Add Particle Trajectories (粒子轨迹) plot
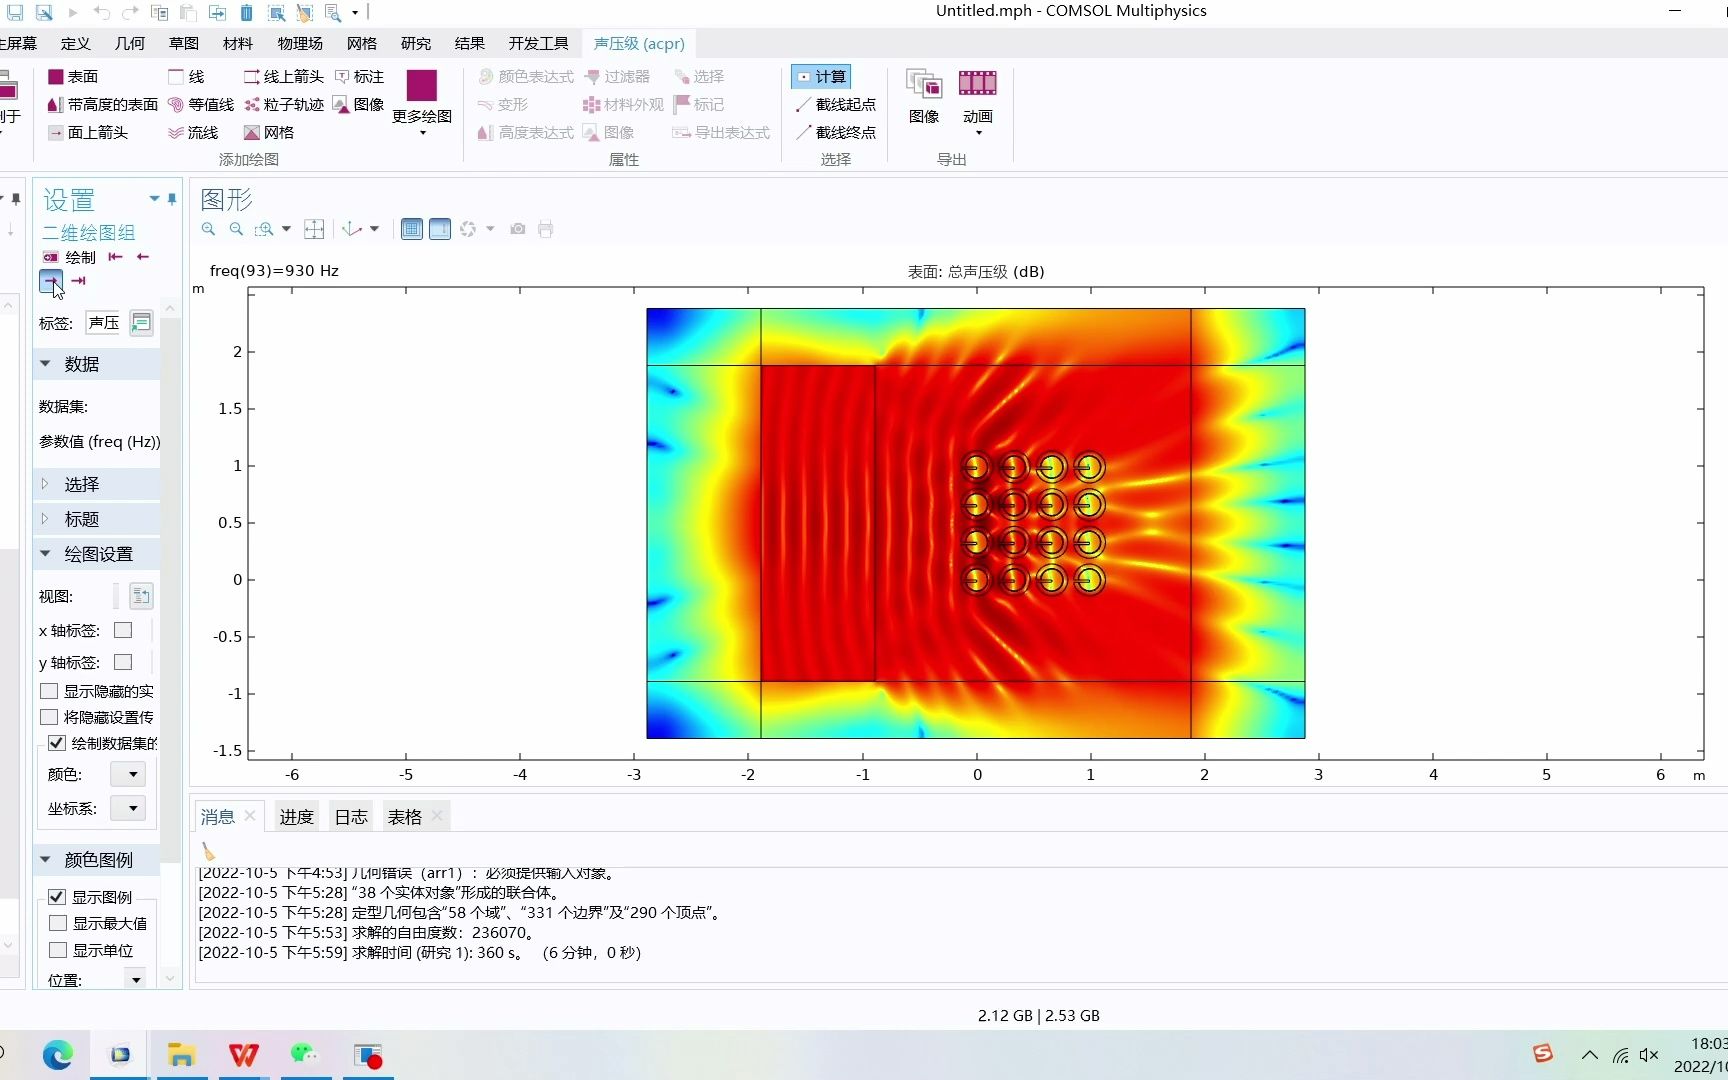1728x1080 pixels. point(284,104)
